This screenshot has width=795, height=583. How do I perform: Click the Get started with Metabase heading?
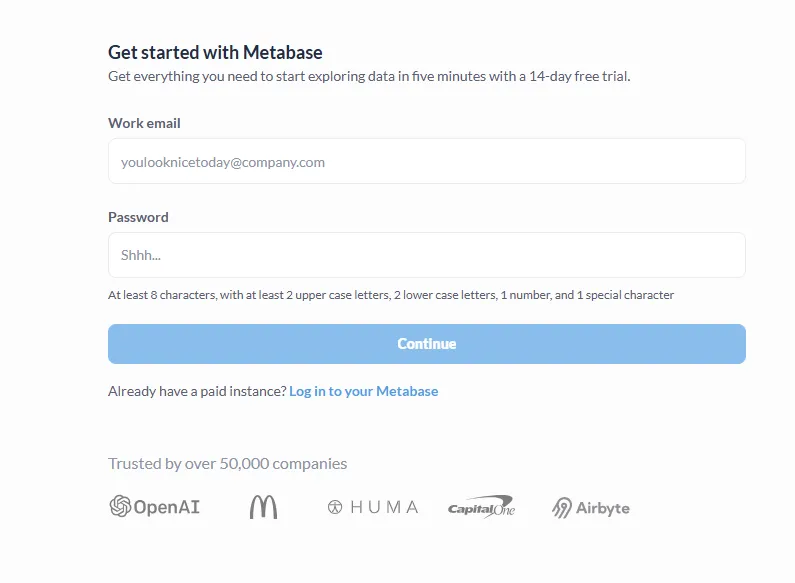click(215, 52)
